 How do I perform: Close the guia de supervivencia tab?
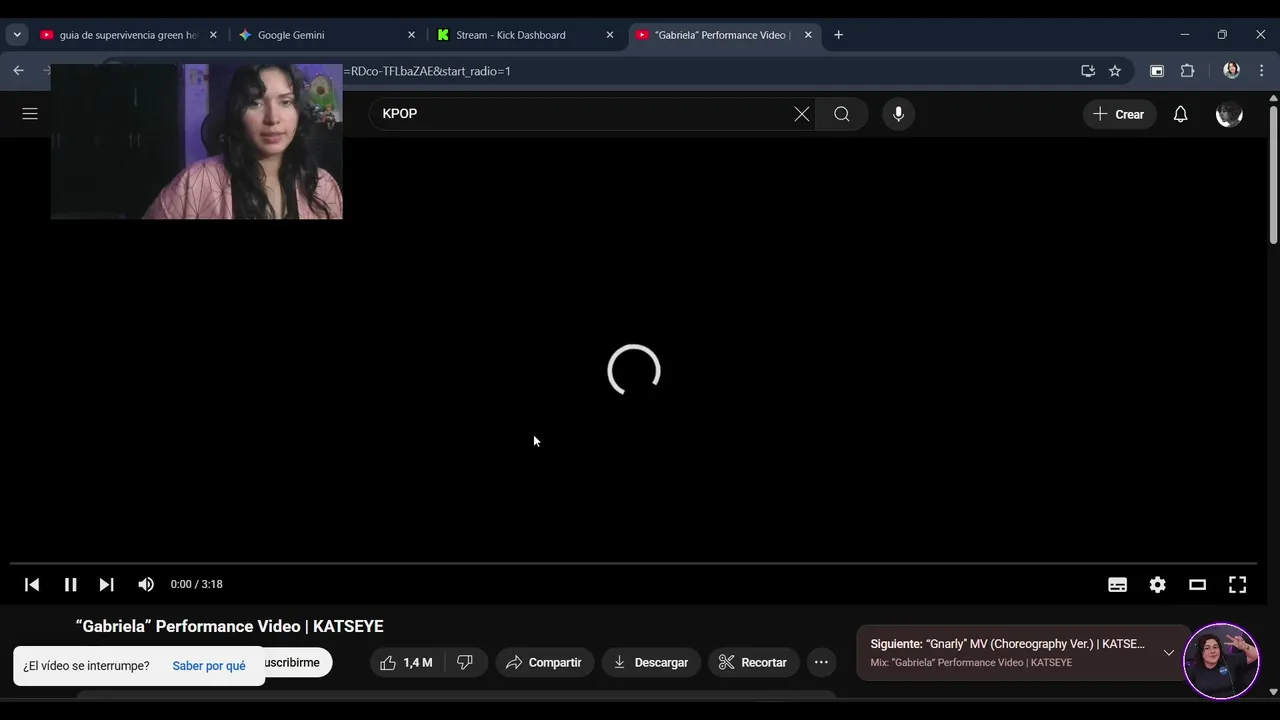[213, 35]
